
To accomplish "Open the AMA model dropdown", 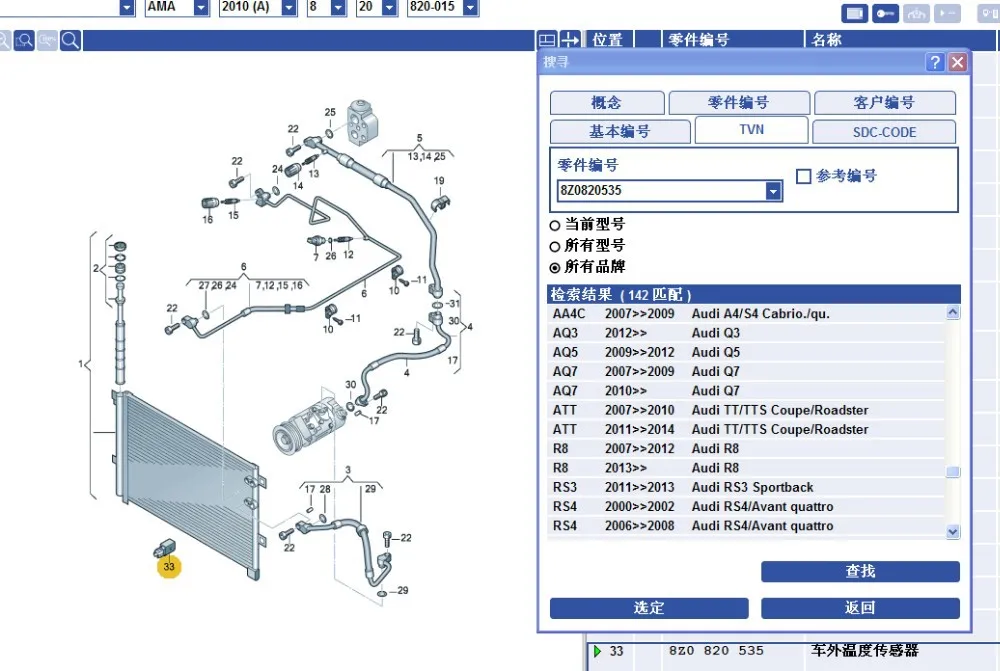I will point(202,8).
